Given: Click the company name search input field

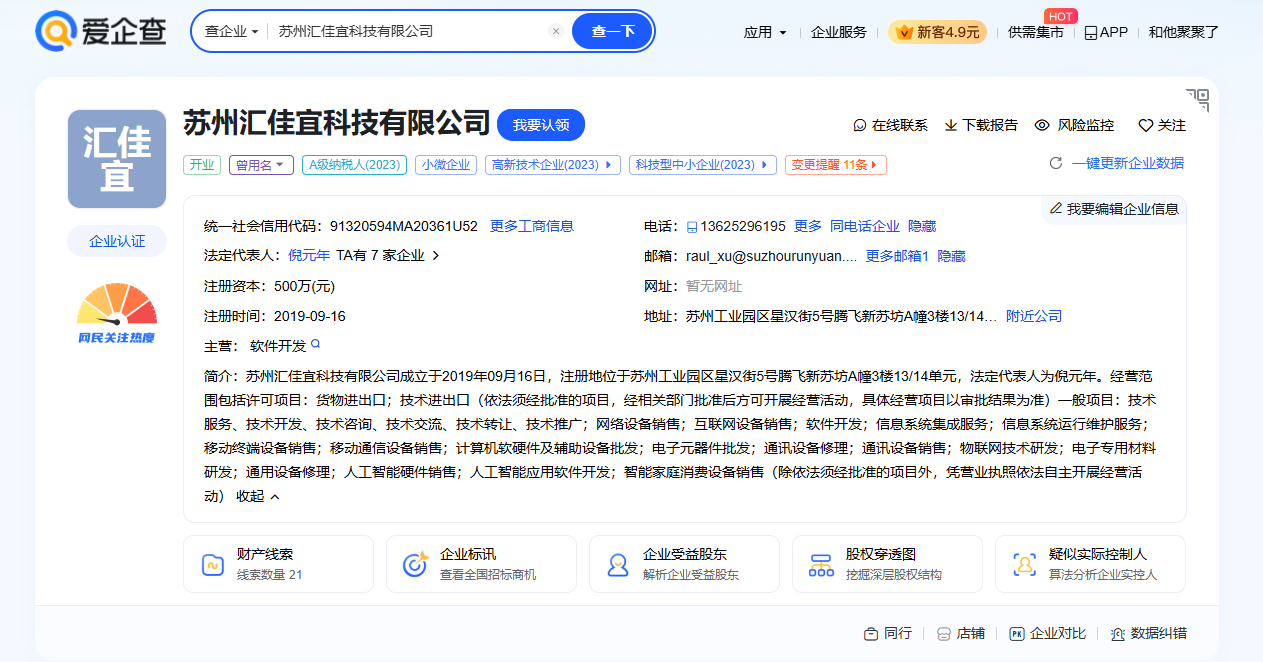Looking at the screenshot, I should 410,31.
